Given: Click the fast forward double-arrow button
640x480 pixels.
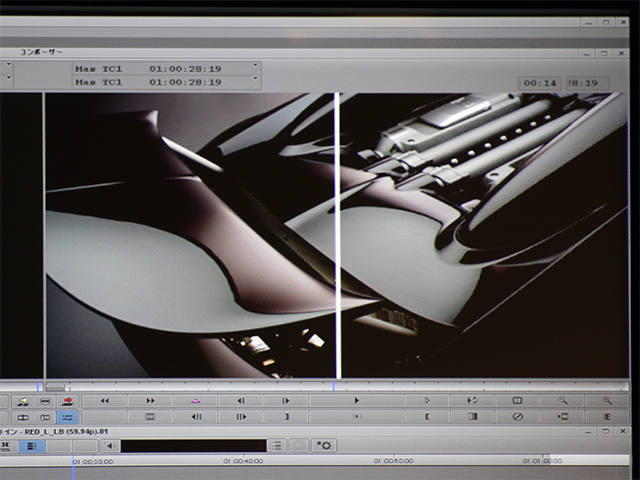Looking at the screenshot, I should (150, 401).
